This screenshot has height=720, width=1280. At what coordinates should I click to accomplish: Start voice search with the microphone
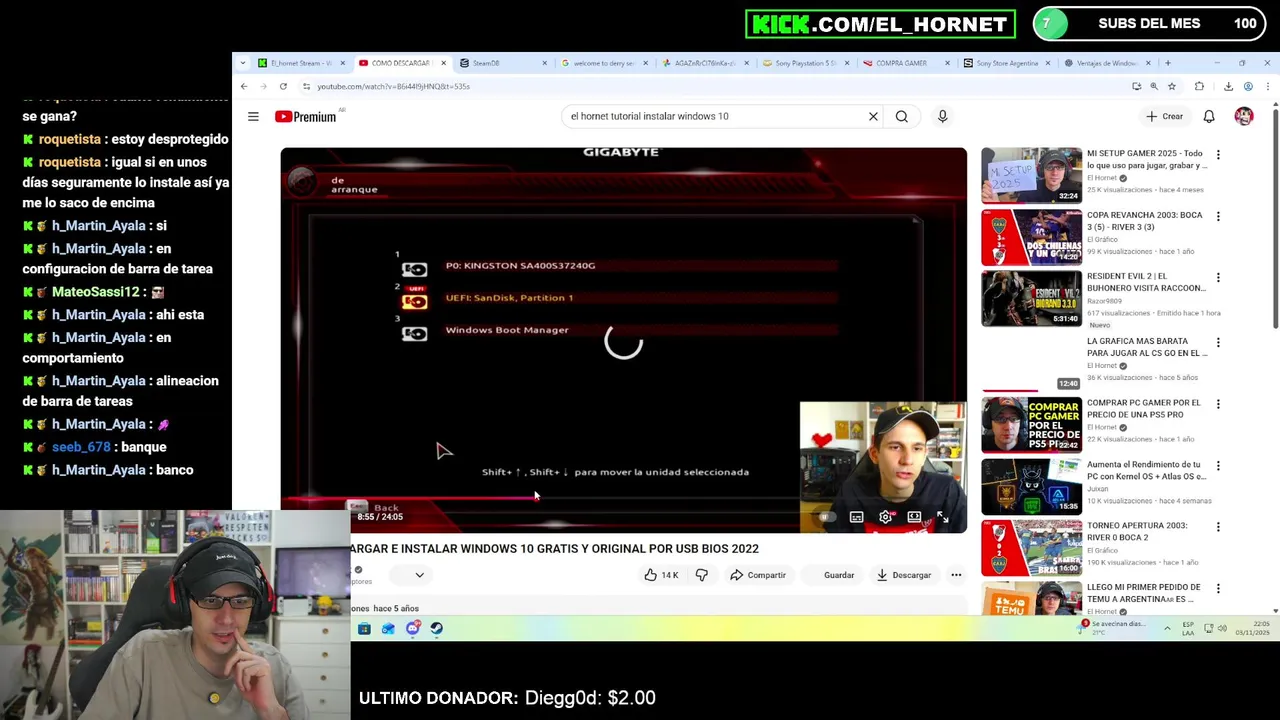coord(942,117)
